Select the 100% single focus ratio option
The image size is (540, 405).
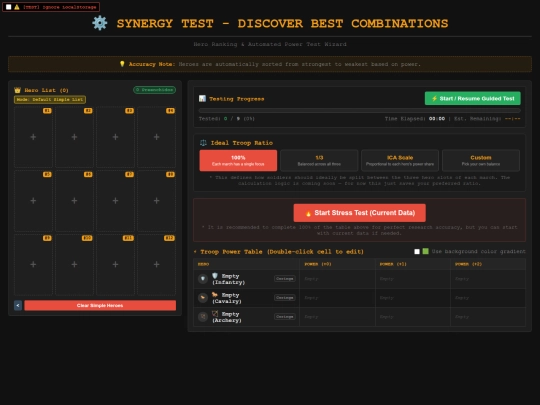click(x=238, y=160)
